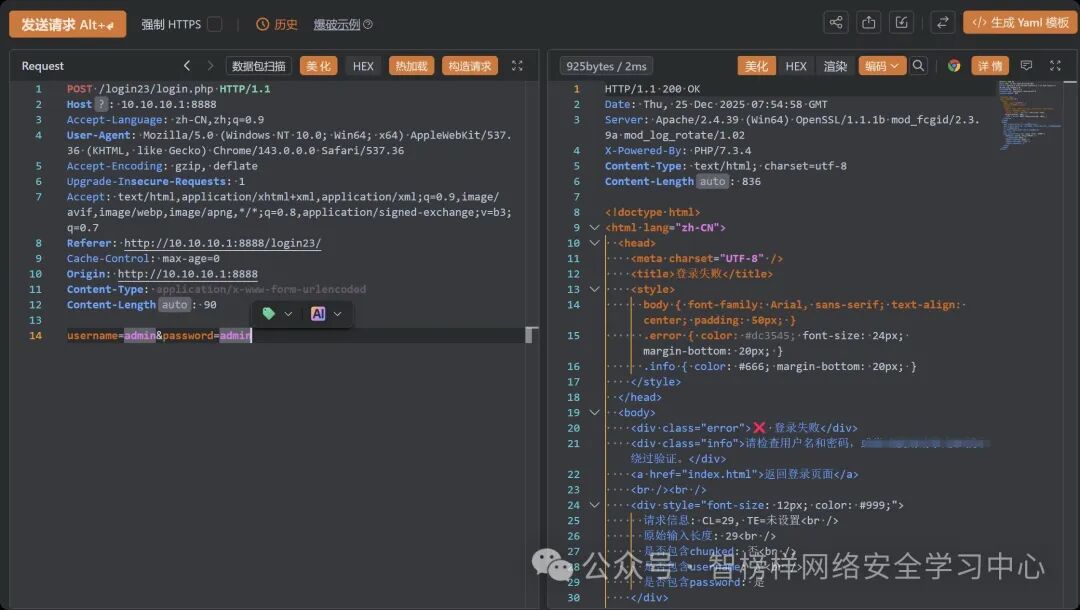Click the 发送请求 send request button

click(x=68, y=24)
